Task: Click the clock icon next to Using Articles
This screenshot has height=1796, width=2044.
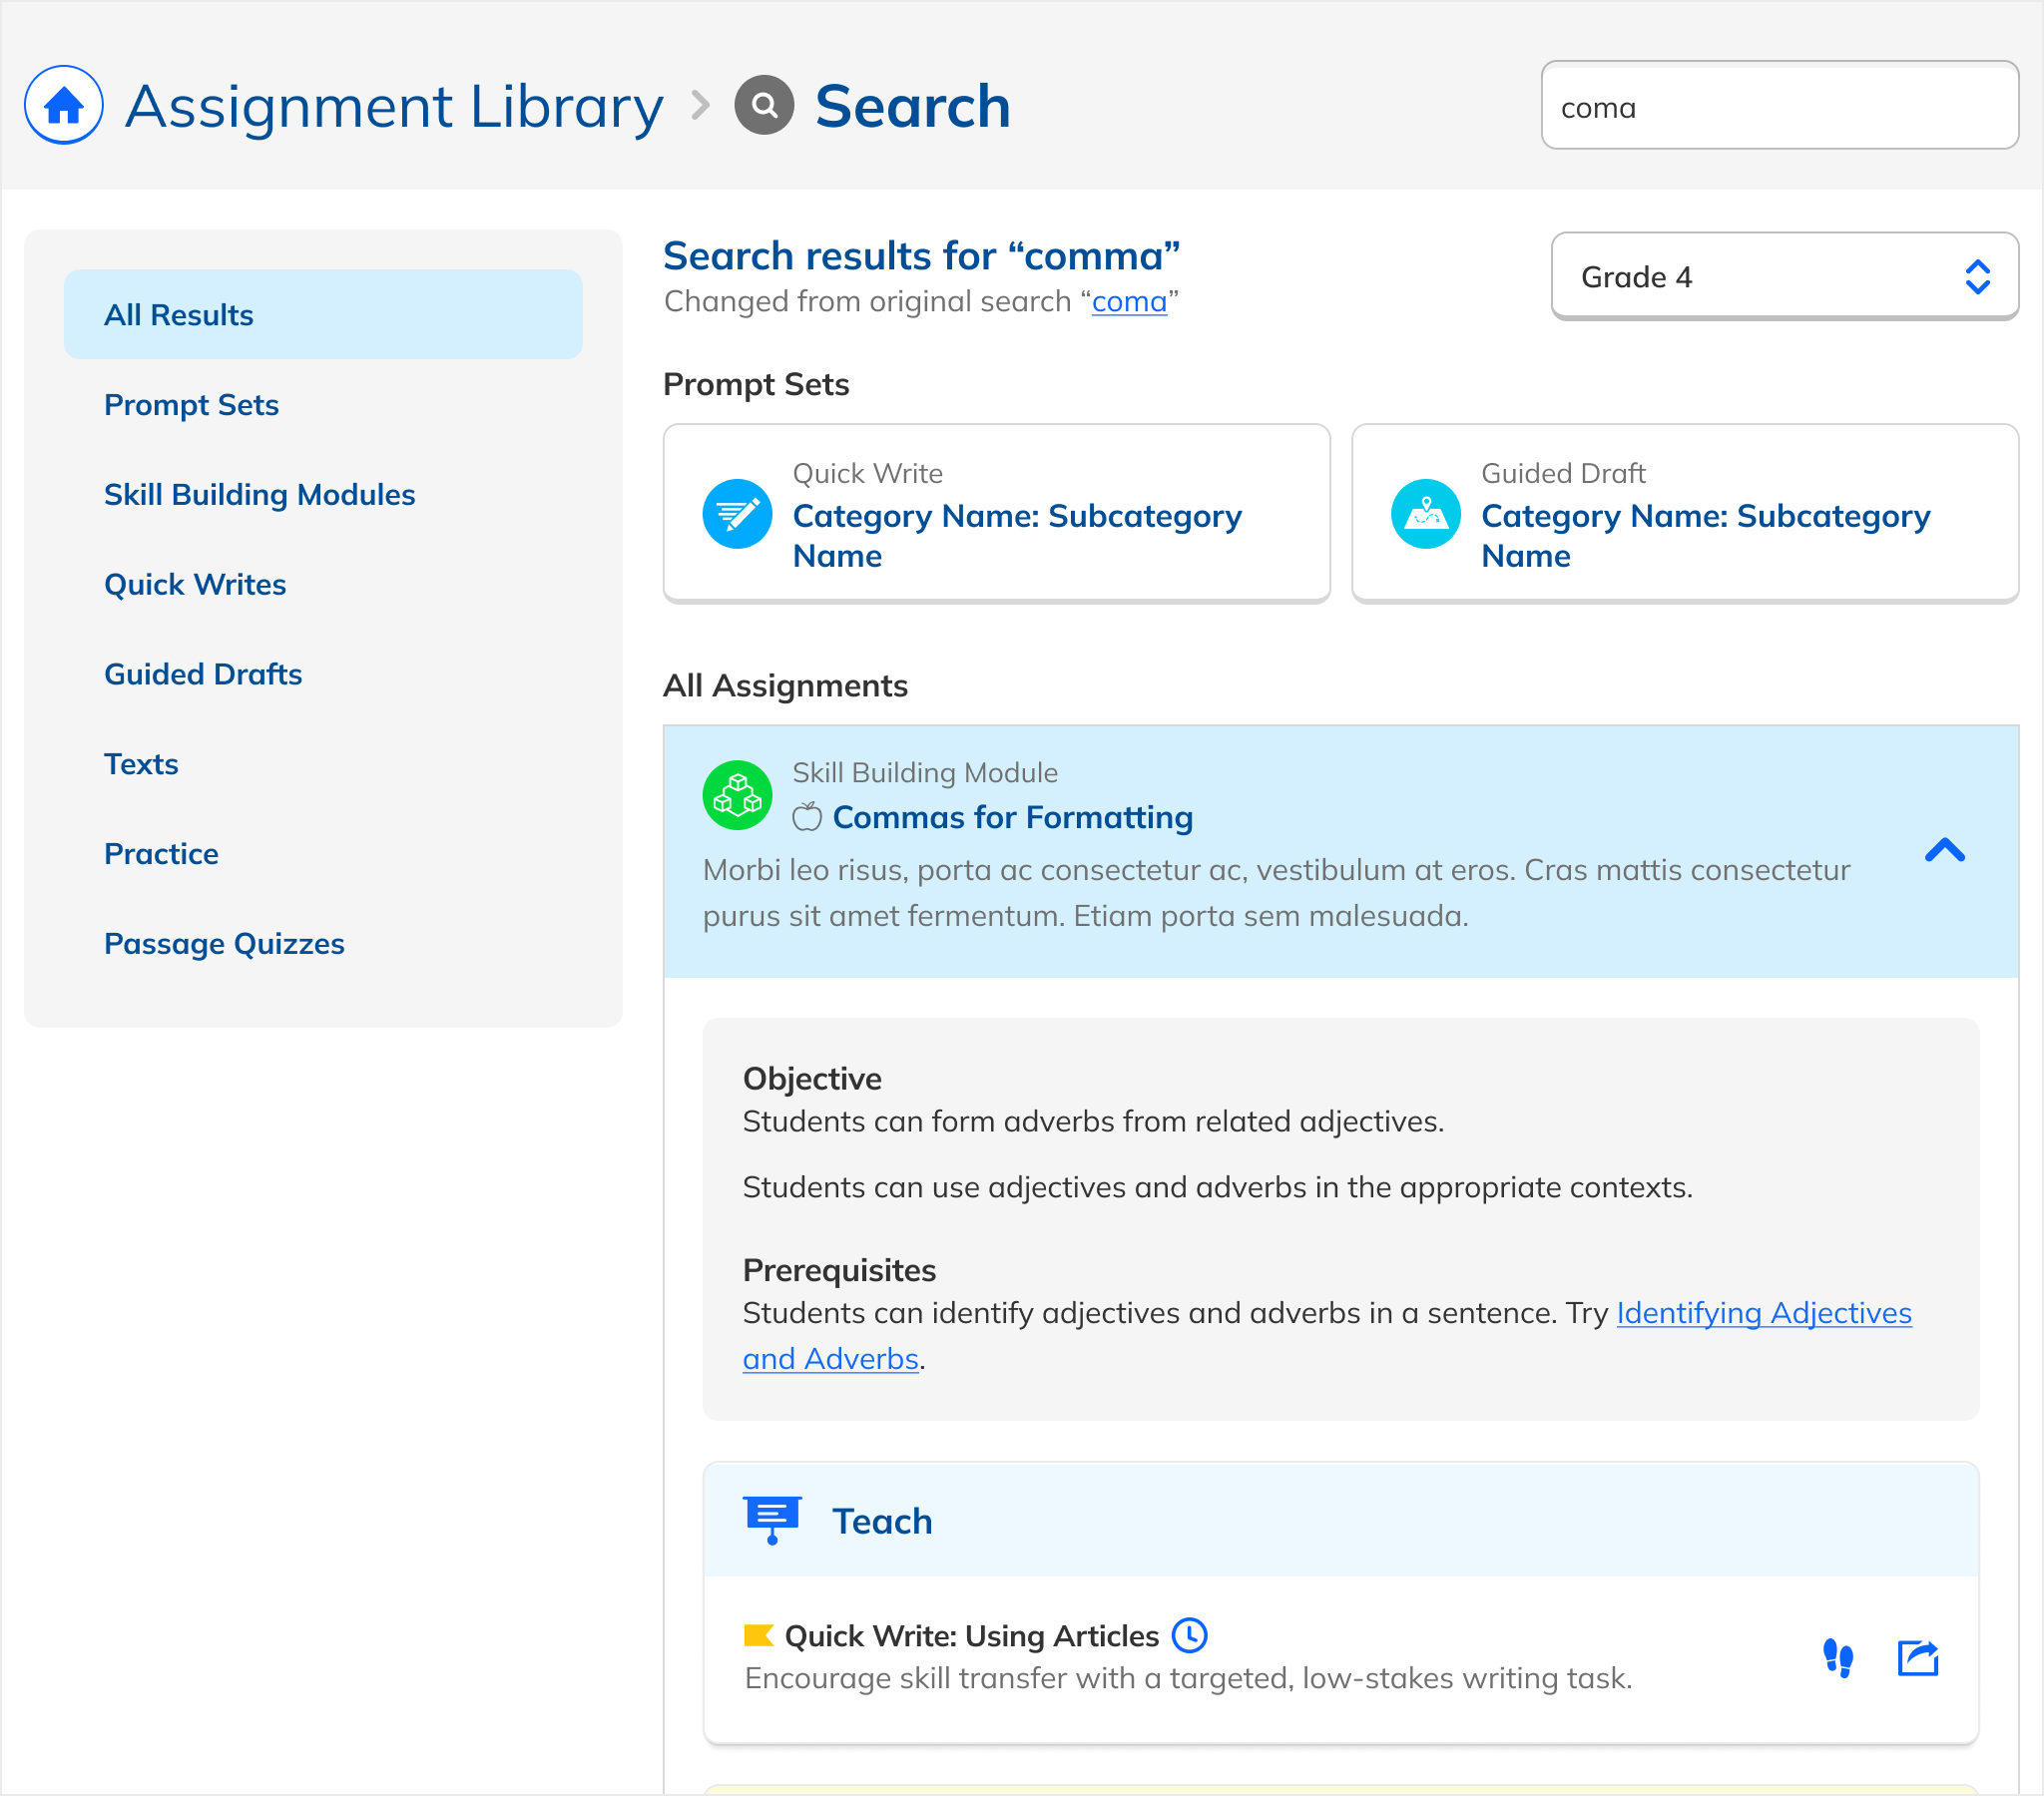Action: point(1189,1635)
